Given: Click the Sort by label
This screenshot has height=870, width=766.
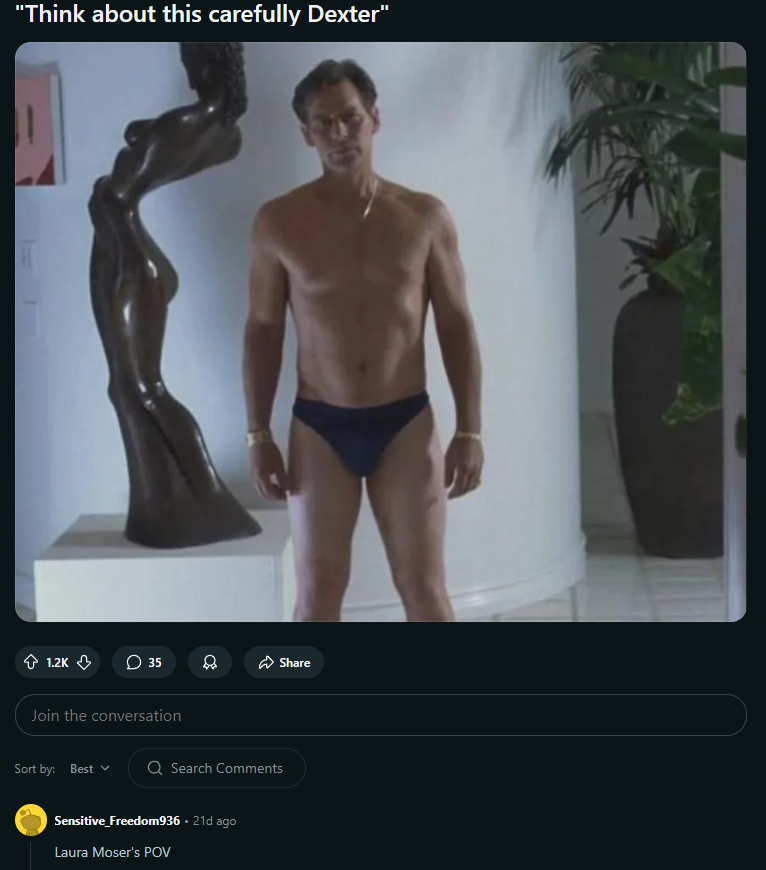Looking at the screenshot, I should [34, 768].
